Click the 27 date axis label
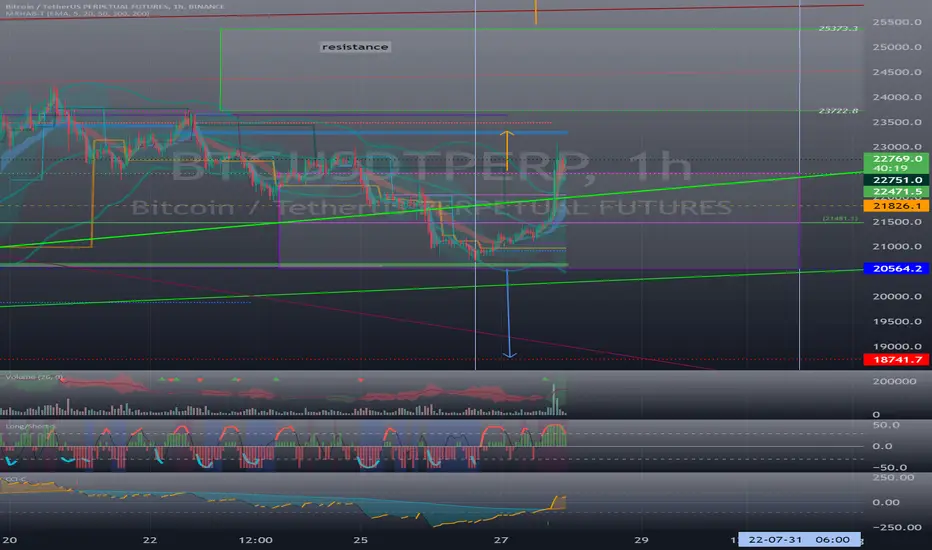932x550 pixels. click(x=501, y=540)
